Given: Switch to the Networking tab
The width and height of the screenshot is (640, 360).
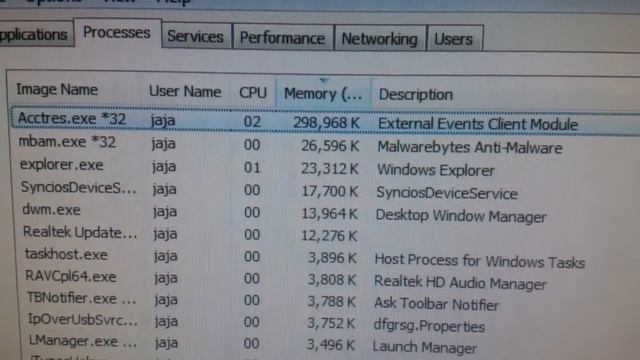Looking at the screenshot, I should pos(380,39).
